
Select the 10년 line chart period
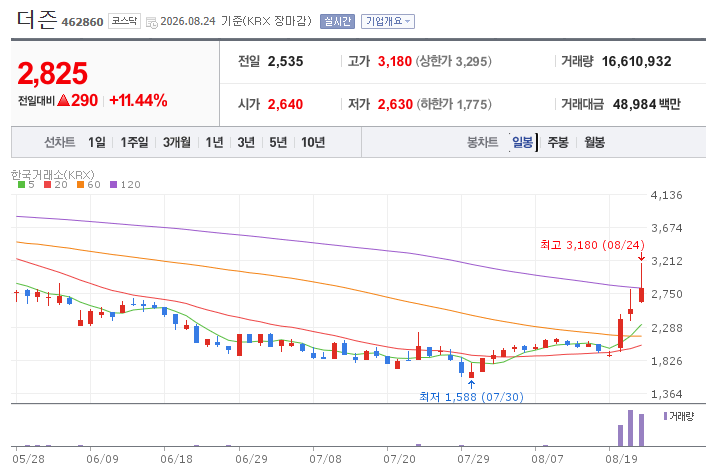(x=313, y=142)
